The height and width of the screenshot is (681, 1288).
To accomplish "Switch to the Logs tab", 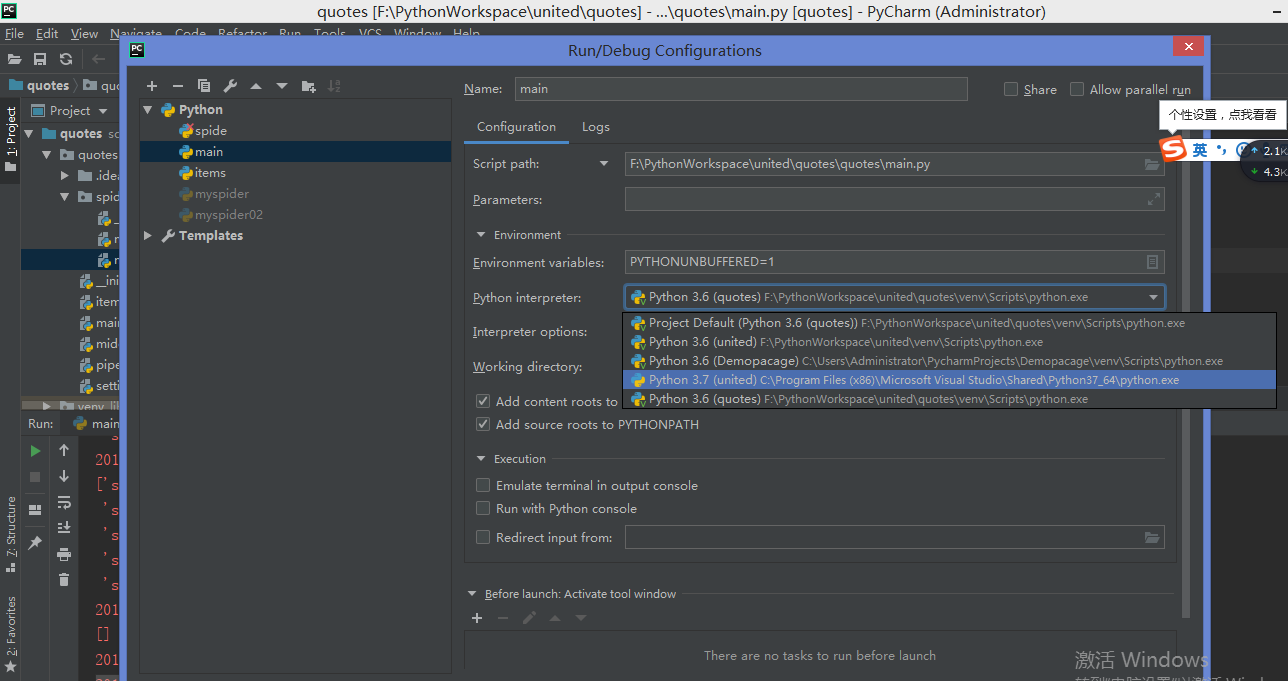I will pyautogui.click(x=596, y=127).
